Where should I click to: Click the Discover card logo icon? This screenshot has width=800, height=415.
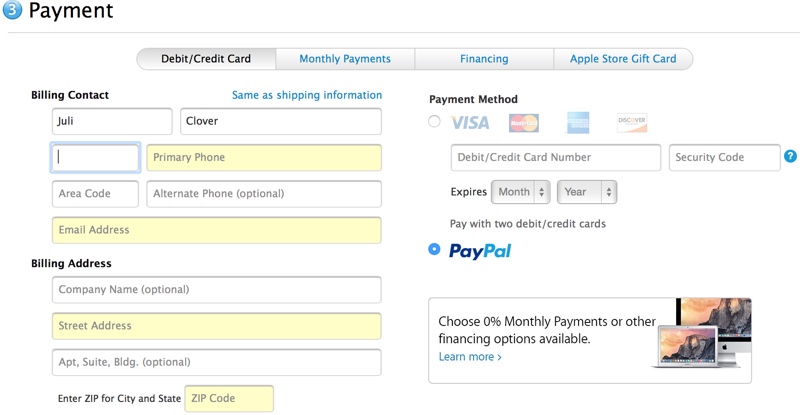pos(632,123)
